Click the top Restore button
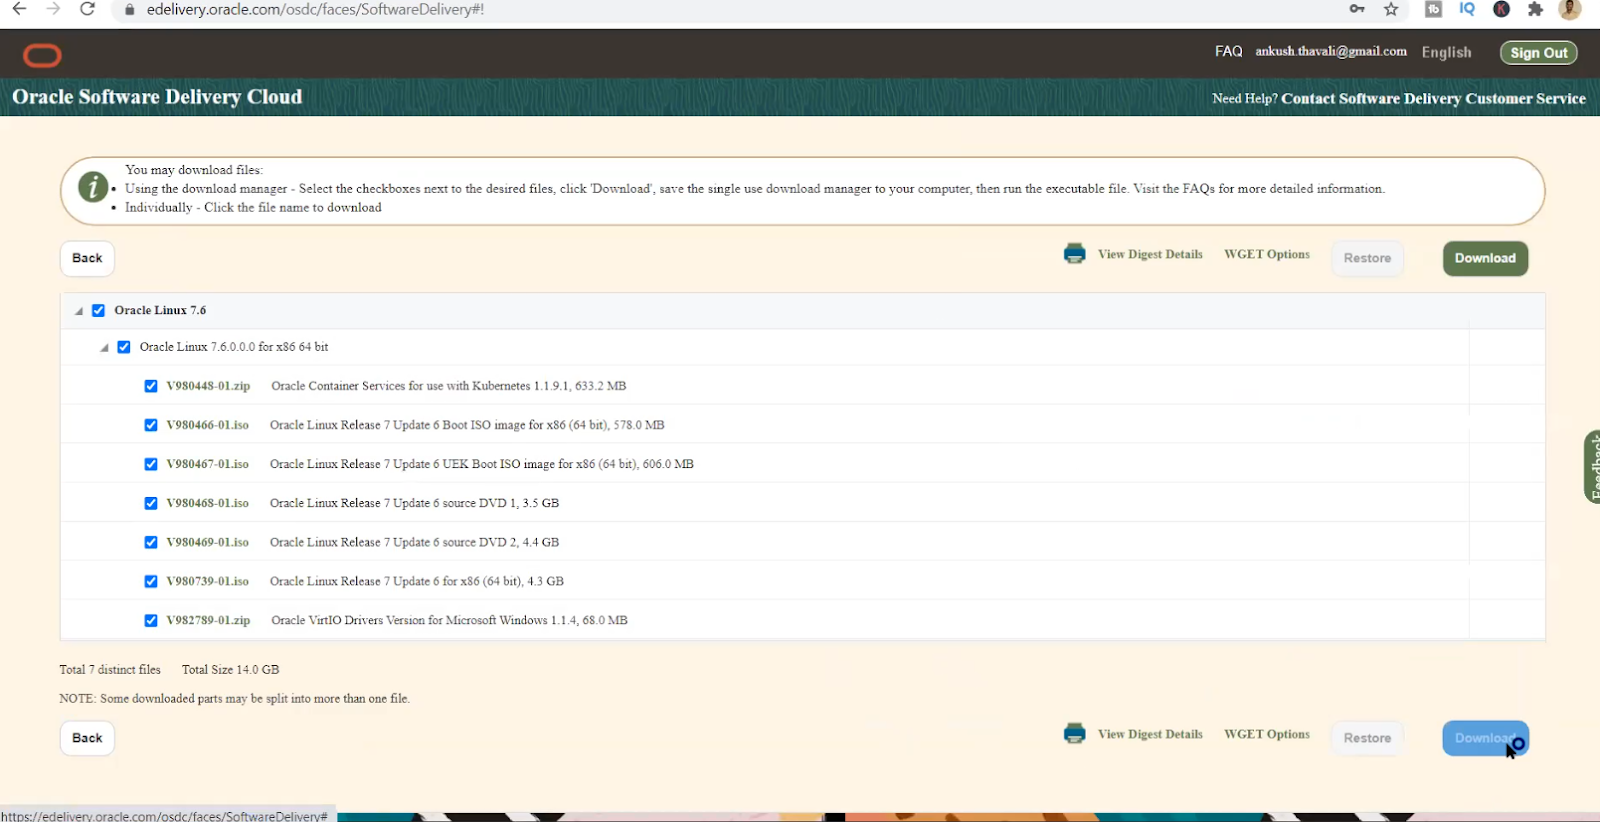 point(1367,258)
